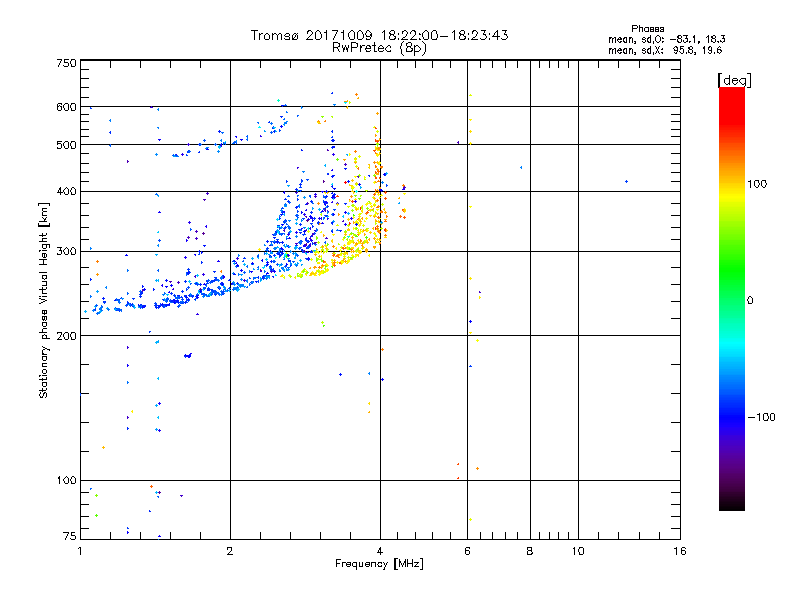This screenshot has width=800, height=600.
Task: Click the "[deg]" colorbar unit label
Action: pos(734,80)
